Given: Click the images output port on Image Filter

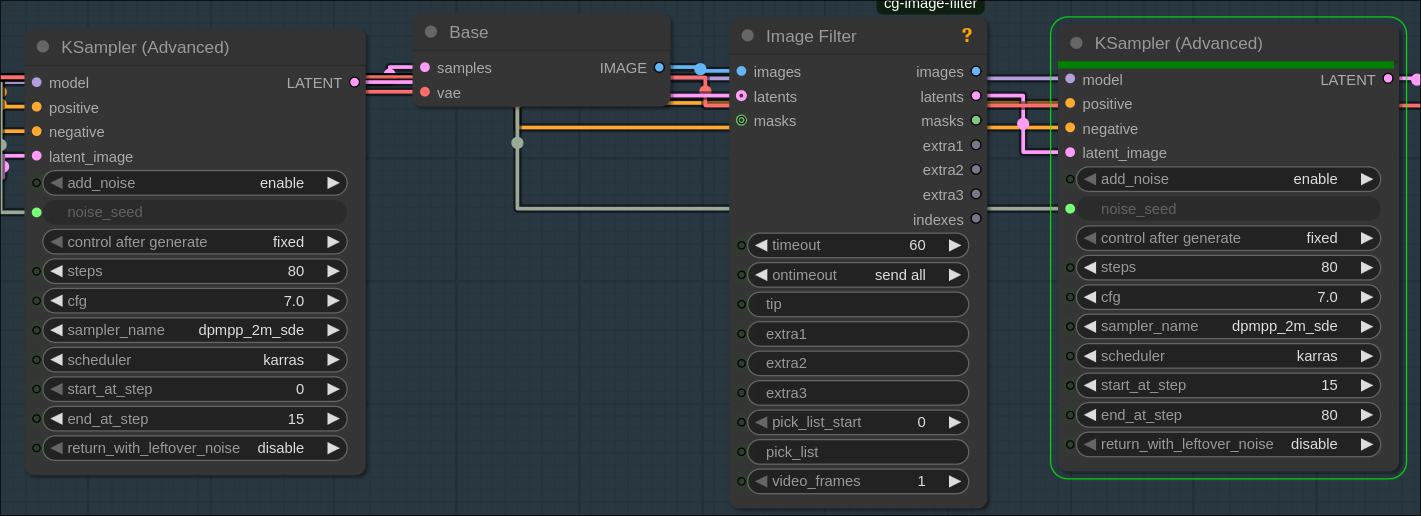Looking at the screenshot, I should click(x=976, y=72).
